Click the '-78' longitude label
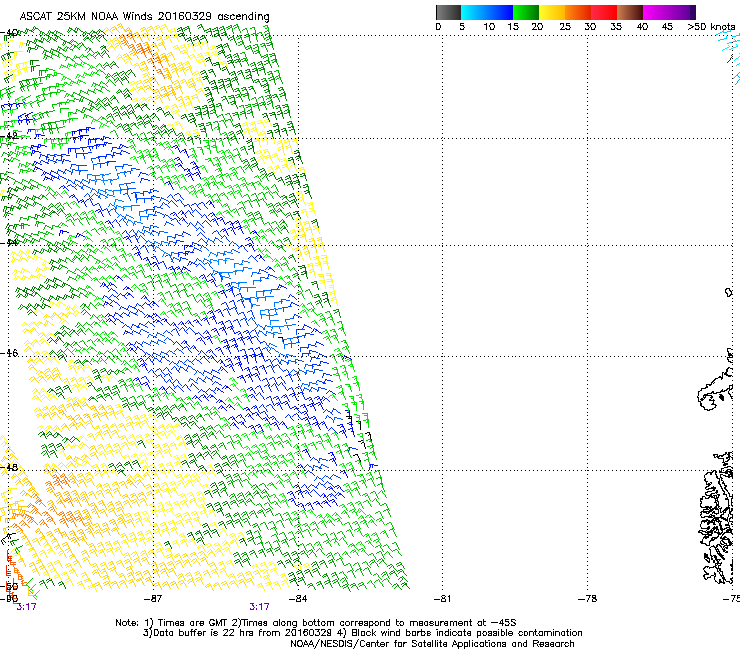Screen dimensions: 740x650 point(587,599)
